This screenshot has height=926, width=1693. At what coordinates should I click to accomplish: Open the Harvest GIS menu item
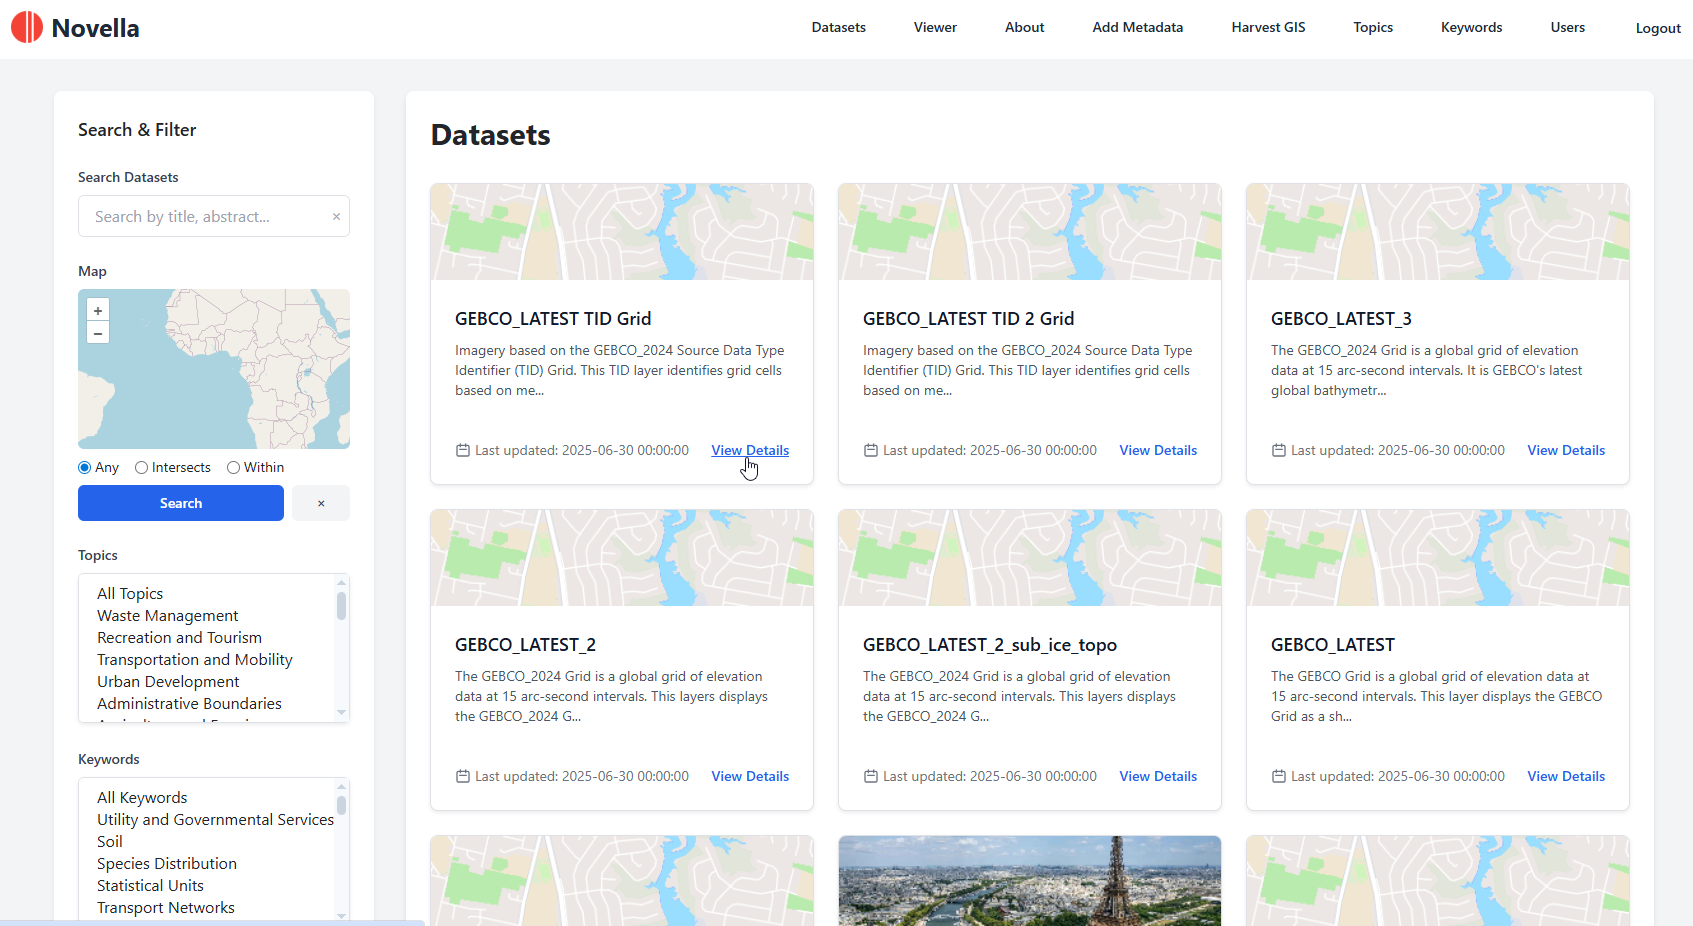(1268, 28)
